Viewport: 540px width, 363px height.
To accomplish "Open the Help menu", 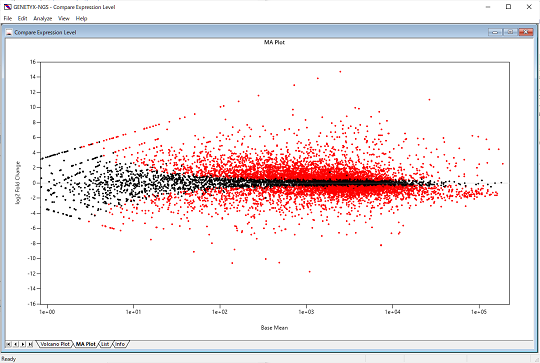I will click(81, 19).
